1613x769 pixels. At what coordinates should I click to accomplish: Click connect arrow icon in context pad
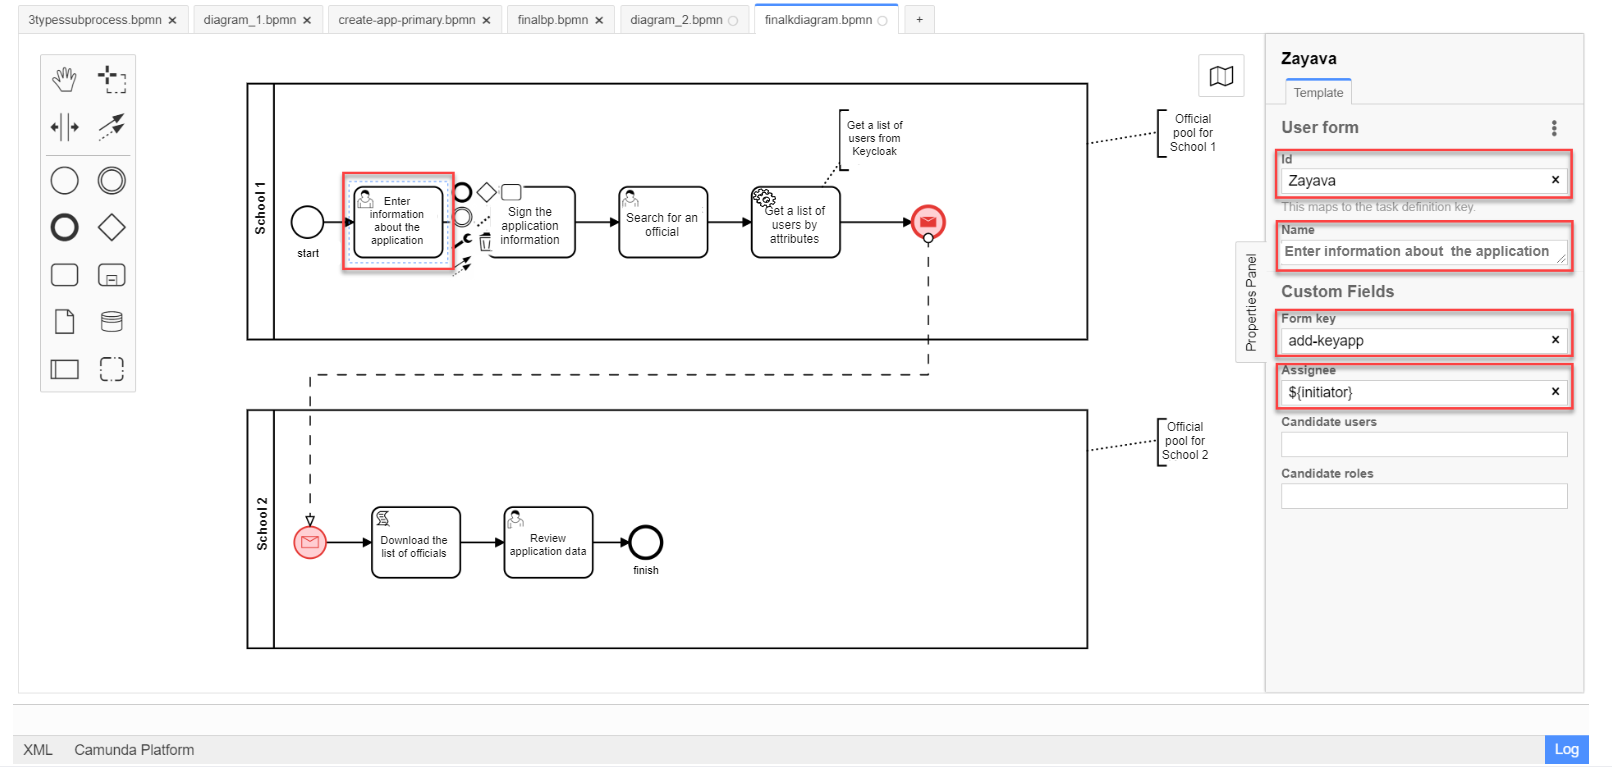click(x=462, y=266)
